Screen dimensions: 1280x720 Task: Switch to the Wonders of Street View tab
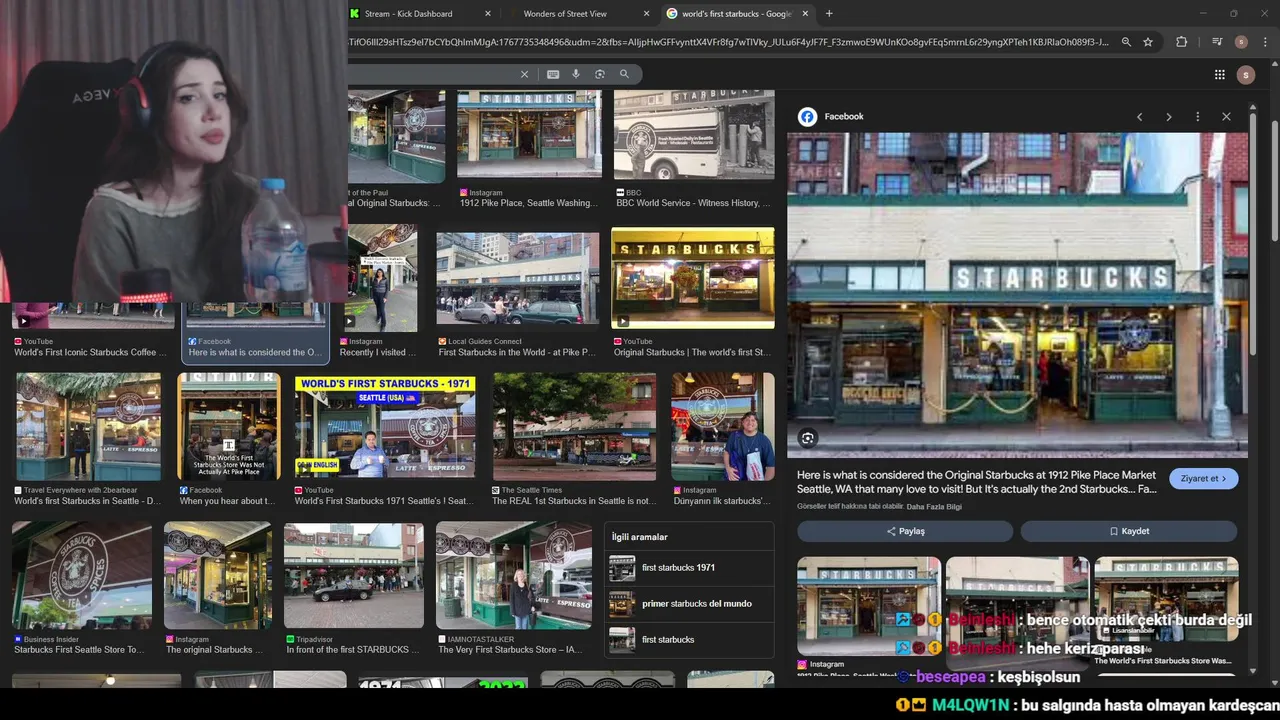click(x=565, y=14)
